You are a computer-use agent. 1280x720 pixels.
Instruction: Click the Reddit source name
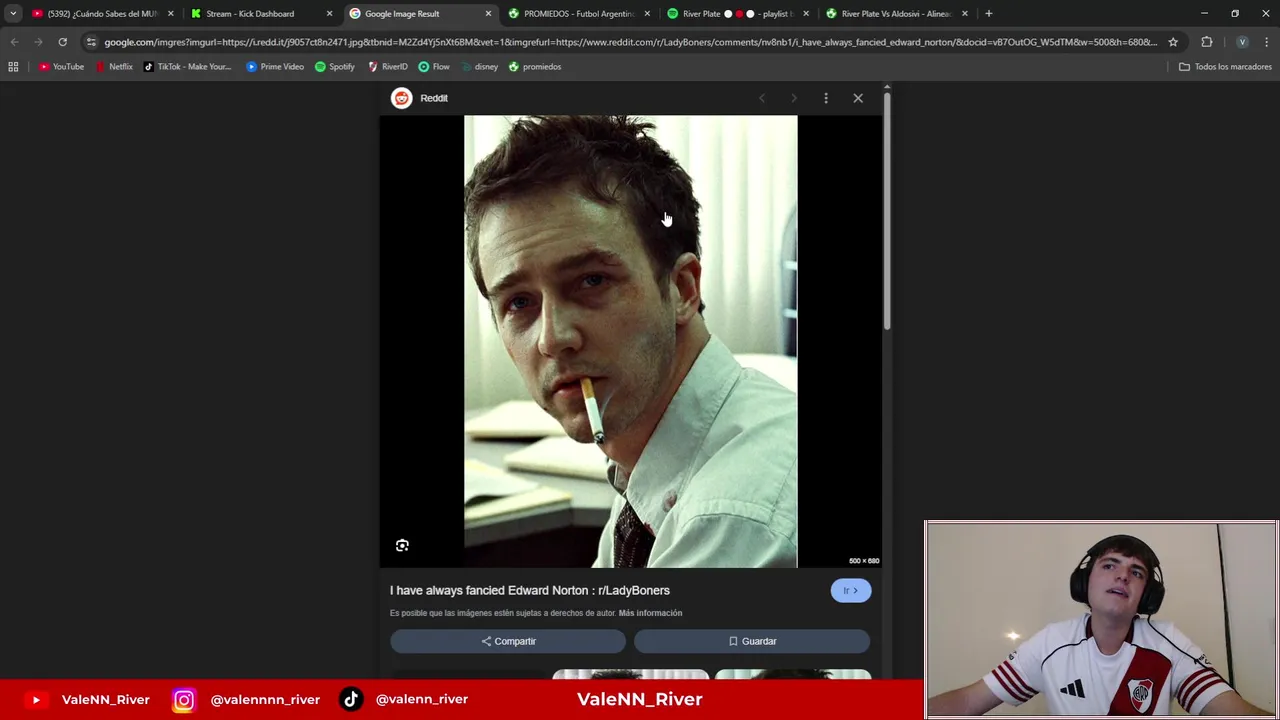click(x=434, y=98)
